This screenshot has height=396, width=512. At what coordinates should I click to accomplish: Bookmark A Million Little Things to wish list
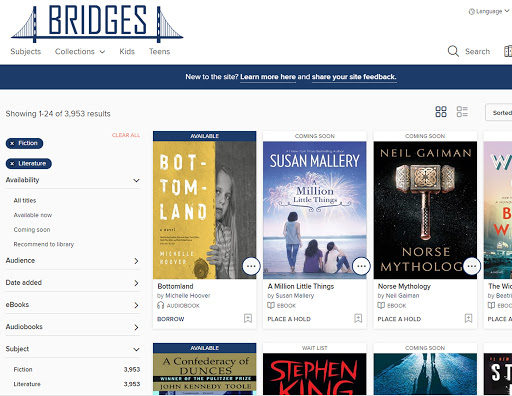[x=358, y=318]
